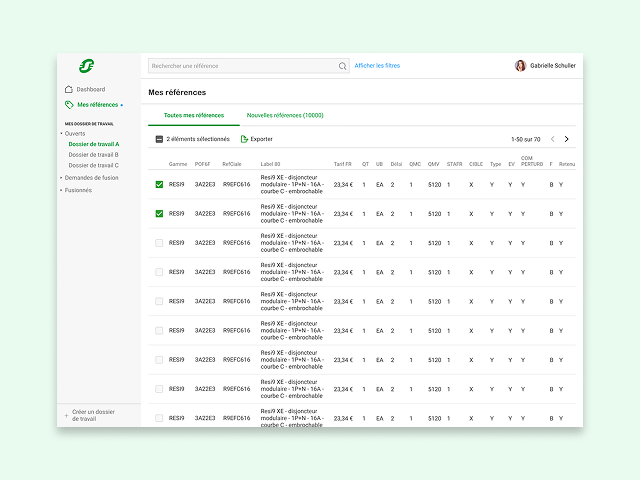Click the Exporter export icon

click(x=244, y=139)
